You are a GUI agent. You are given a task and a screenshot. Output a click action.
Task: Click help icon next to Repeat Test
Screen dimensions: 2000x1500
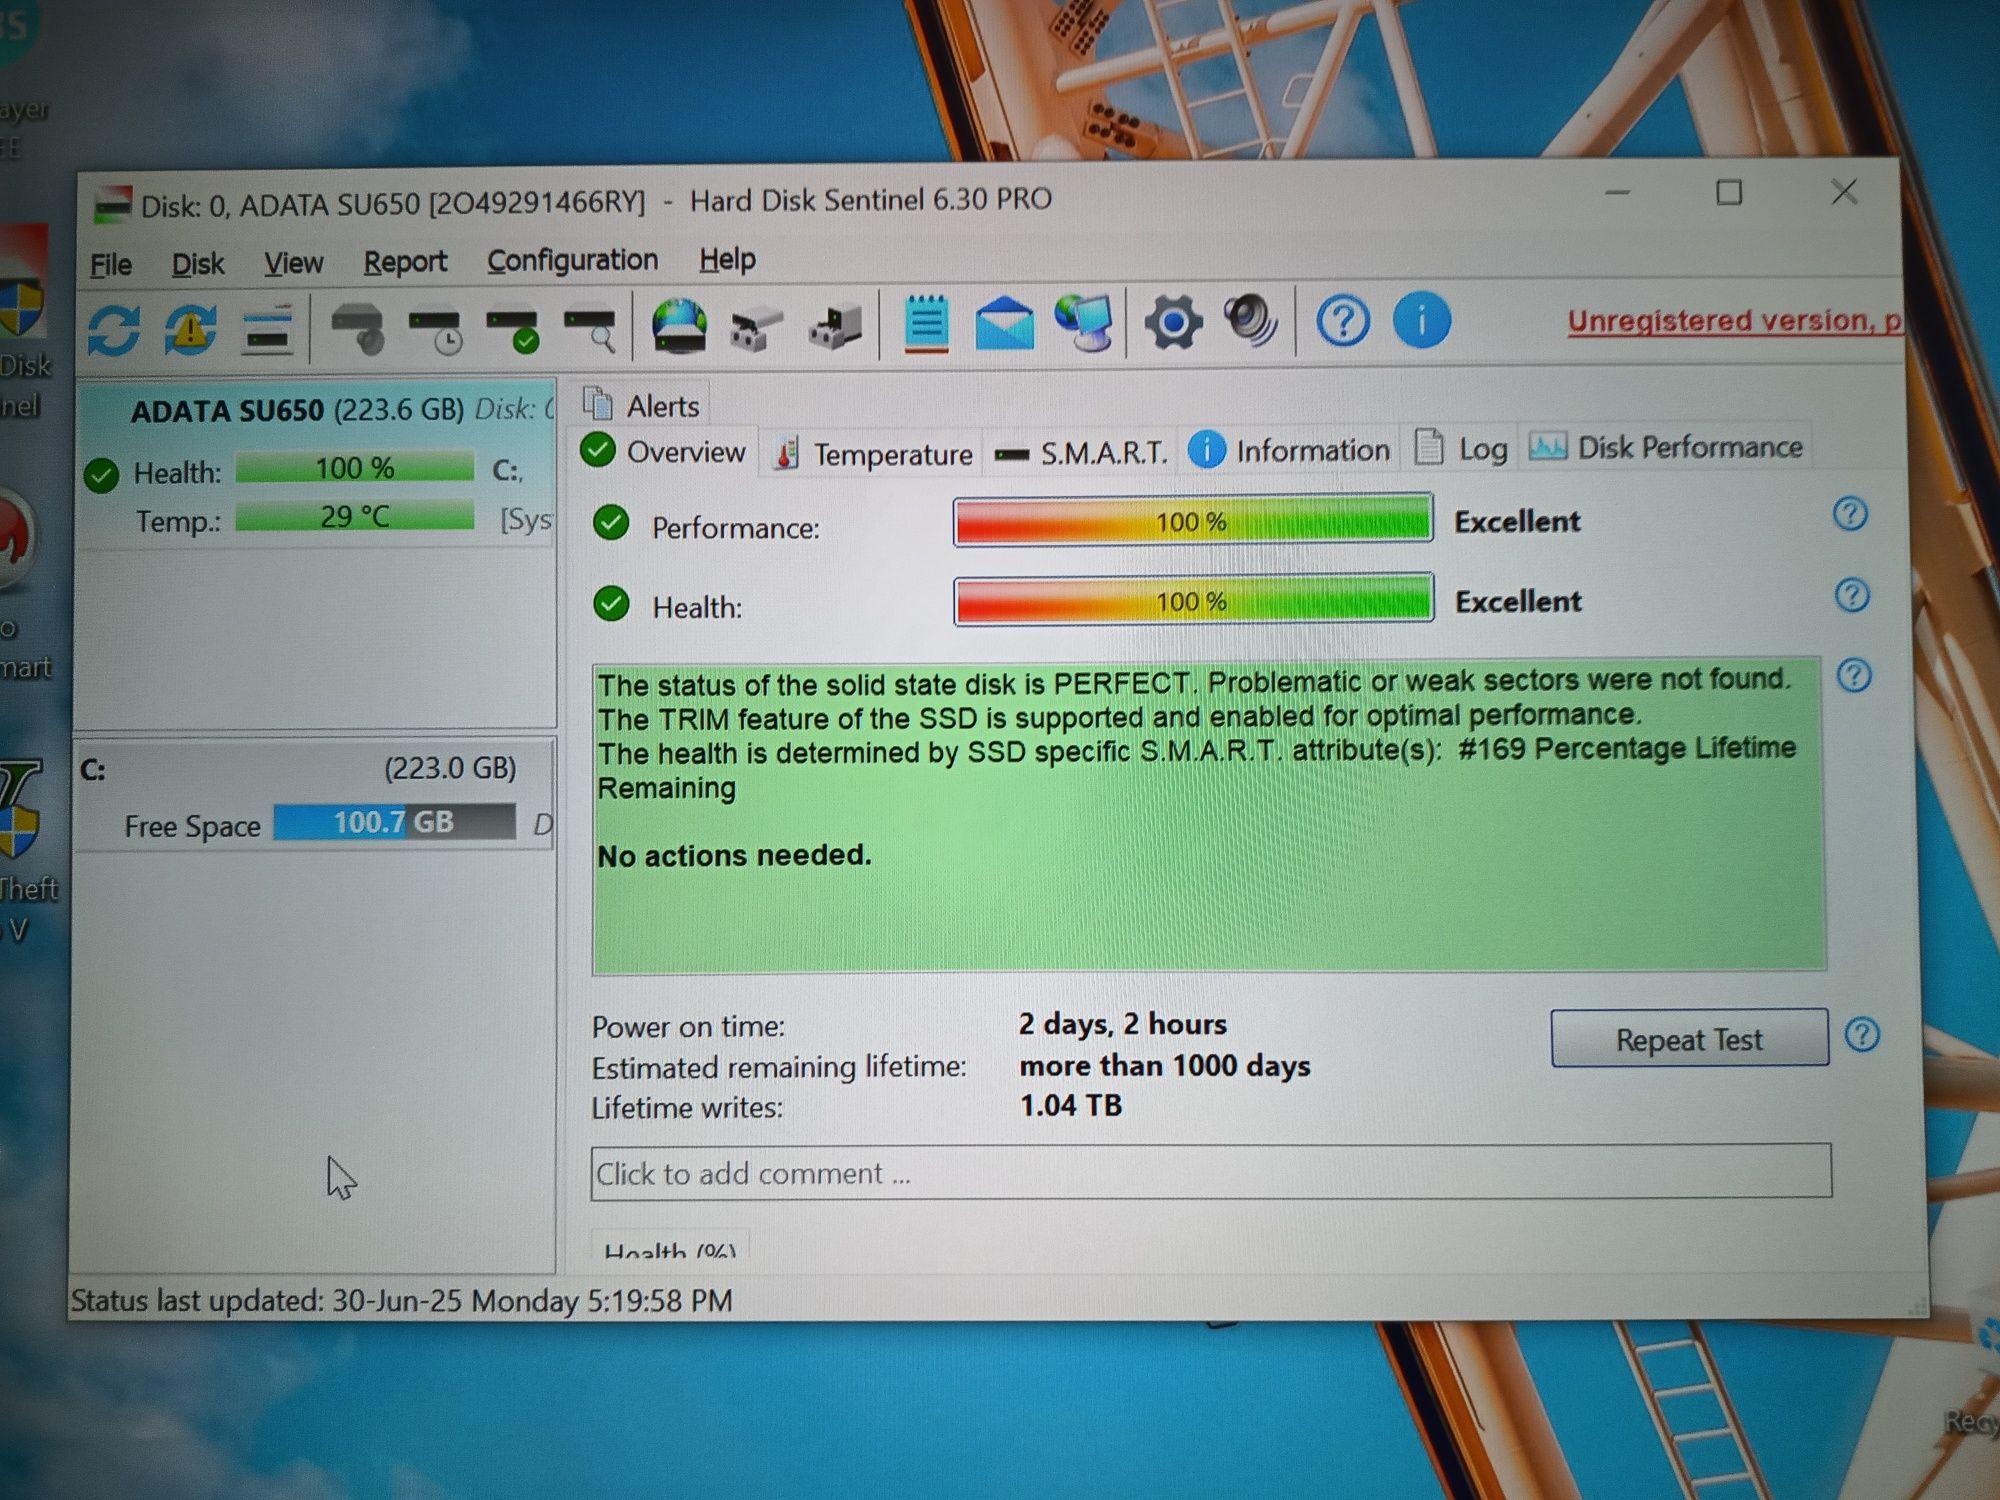coord(1862,1034)
